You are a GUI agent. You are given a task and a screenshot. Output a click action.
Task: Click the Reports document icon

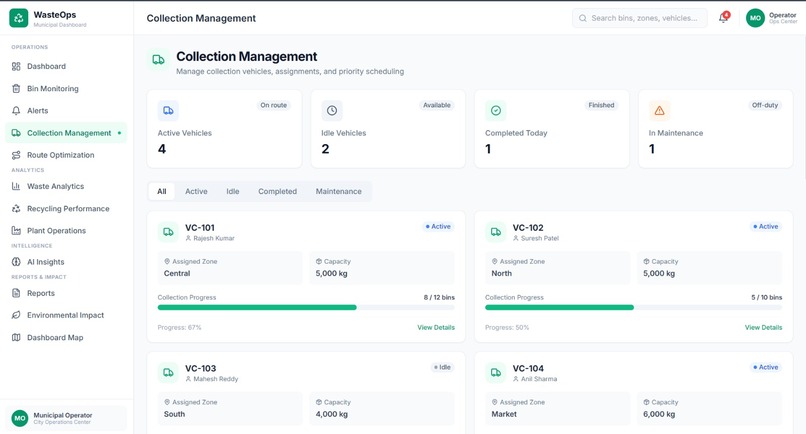tap(16, 293)
